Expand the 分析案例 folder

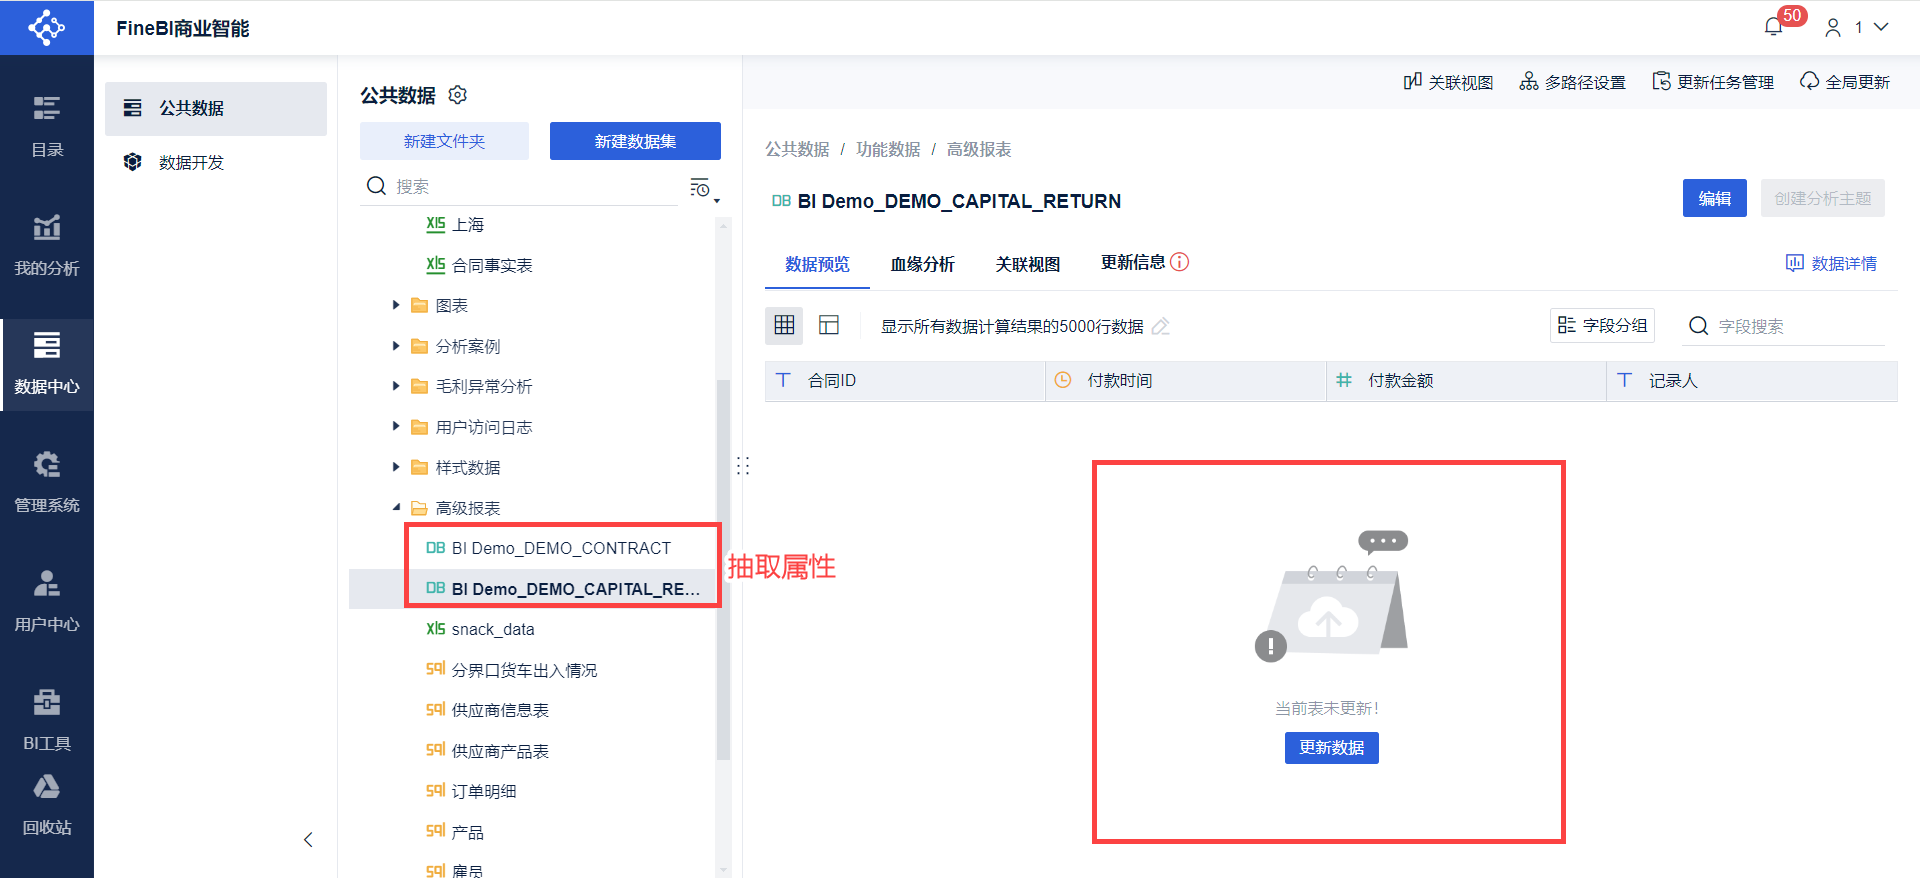[x=396, y=346]
